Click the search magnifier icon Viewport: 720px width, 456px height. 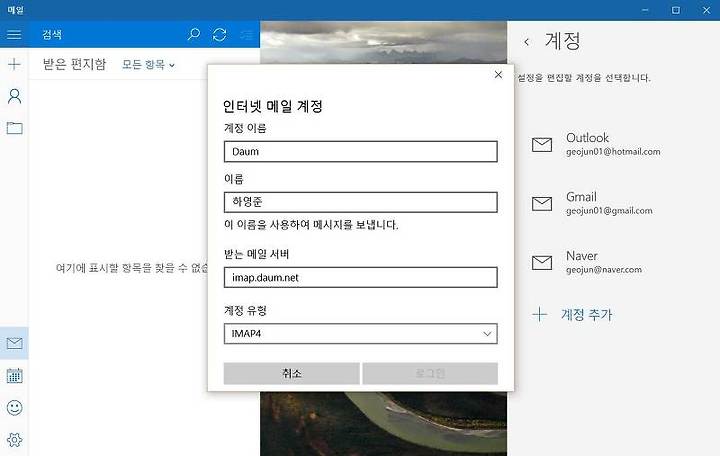[x=194, y=34]
